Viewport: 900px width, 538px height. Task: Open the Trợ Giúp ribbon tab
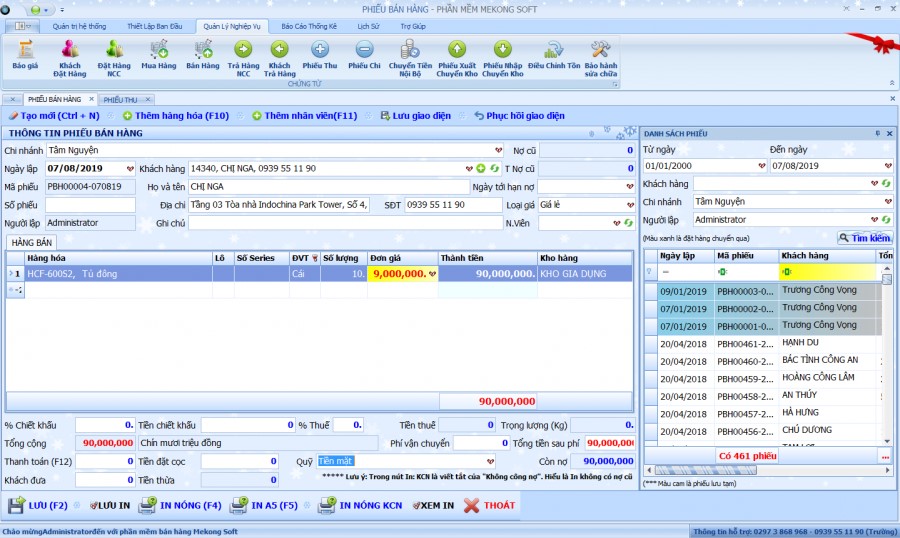coord(413,26)
